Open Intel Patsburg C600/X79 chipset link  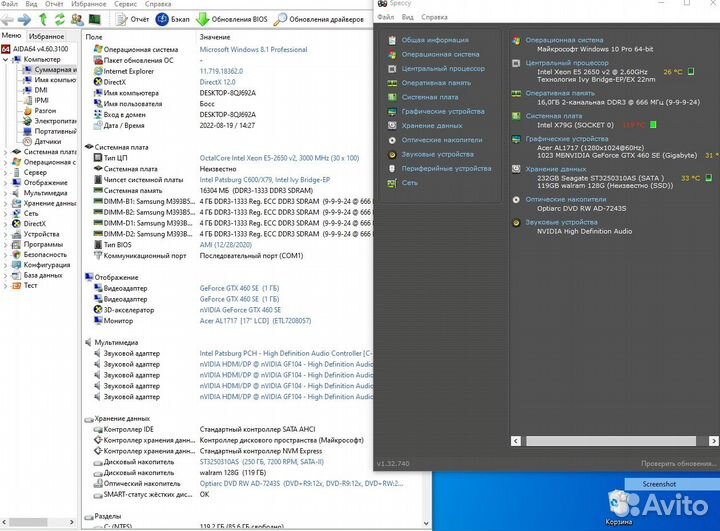coord(264,180)
